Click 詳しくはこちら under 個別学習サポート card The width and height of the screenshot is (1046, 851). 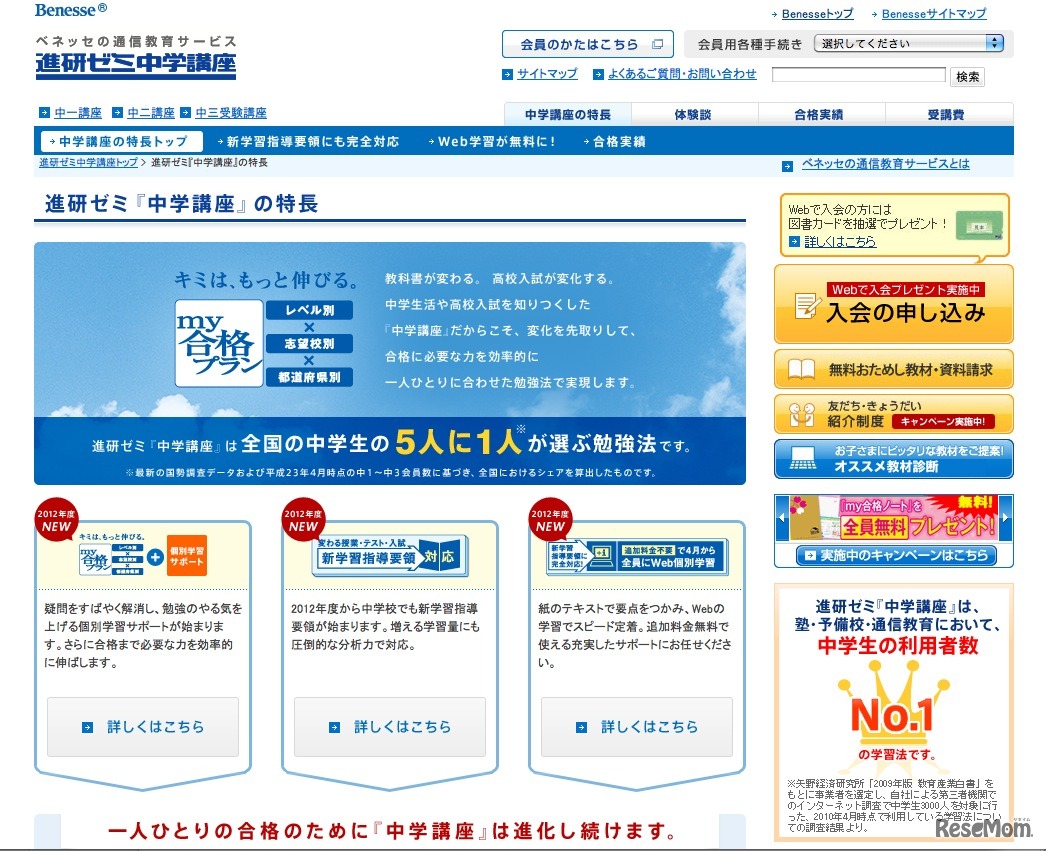pyautogui.click(x=143, y=727)
